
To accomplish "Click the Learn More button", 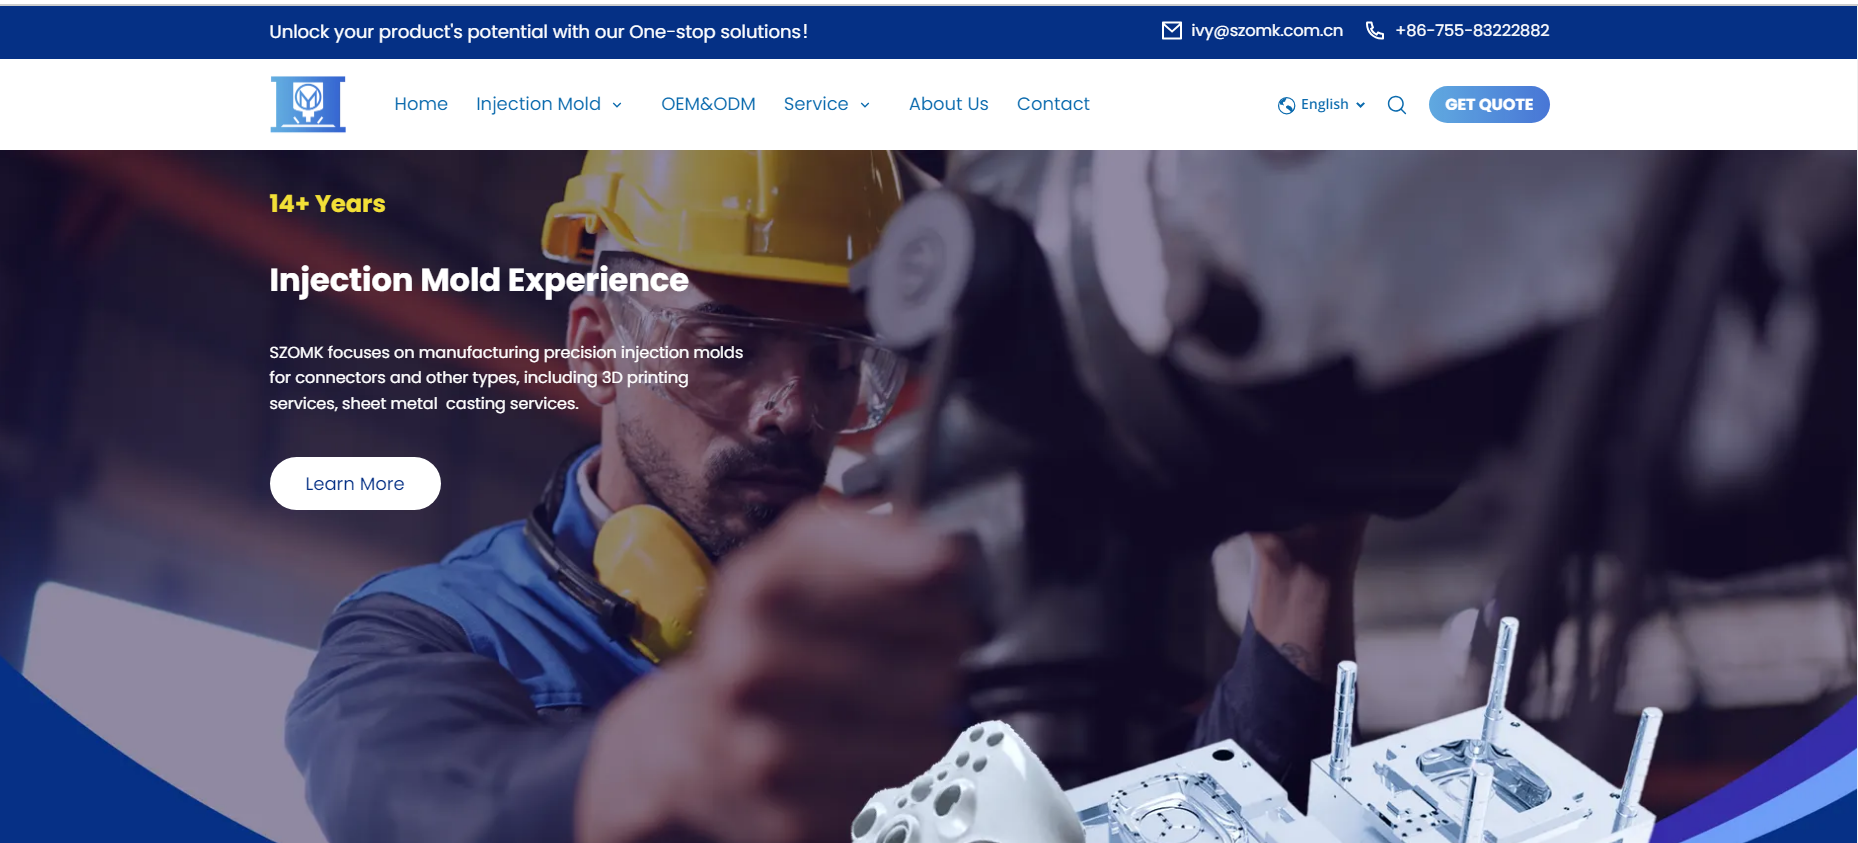I will [355, 483].
